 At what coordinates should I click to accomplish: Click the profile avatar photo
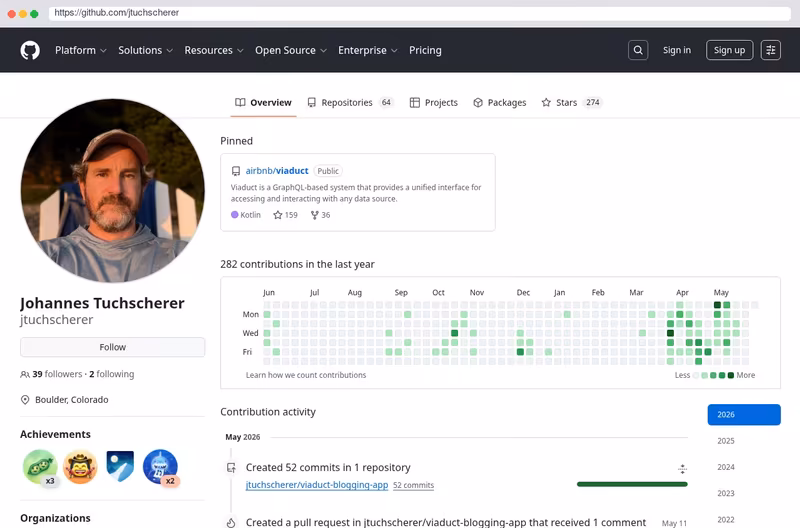pyautogui.click(x=112, y=191)
